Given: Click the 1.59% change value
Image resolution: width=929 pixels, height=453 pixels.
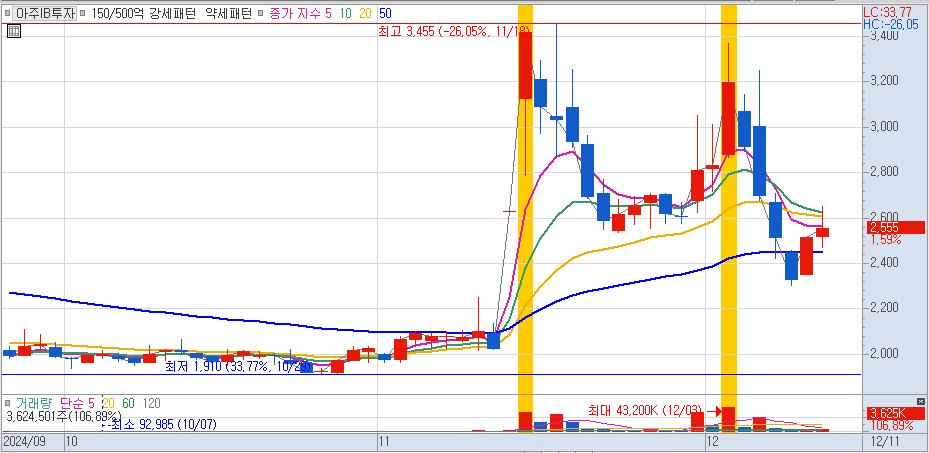Looking at the screenshot, I should [x=886, y=240].
